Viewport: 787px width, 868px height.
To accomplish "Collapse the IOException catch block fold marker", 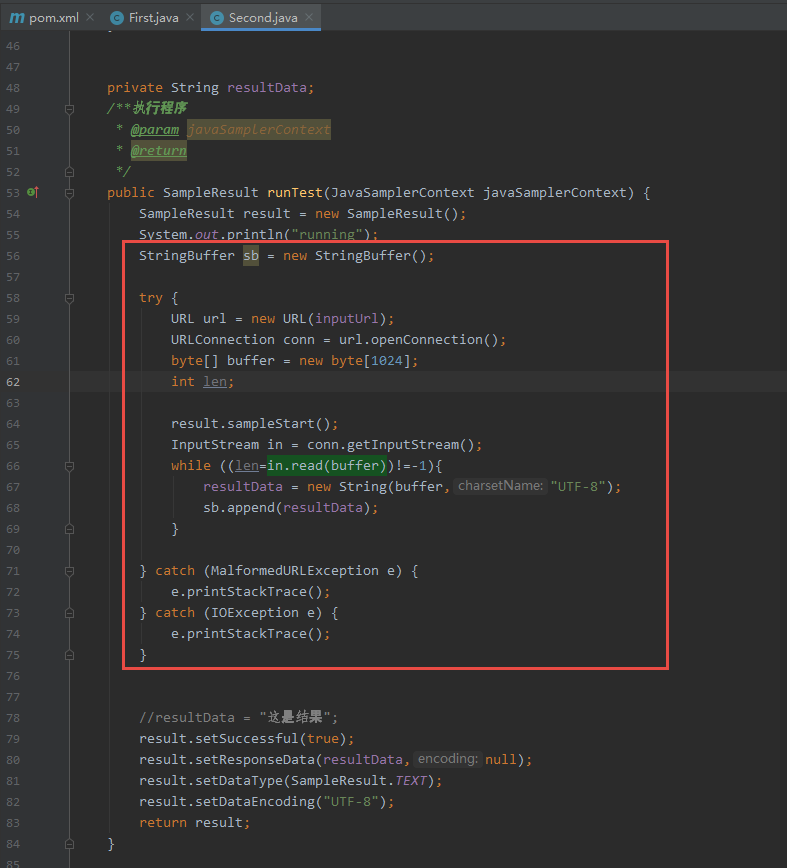I will click(x=69, y=613).
